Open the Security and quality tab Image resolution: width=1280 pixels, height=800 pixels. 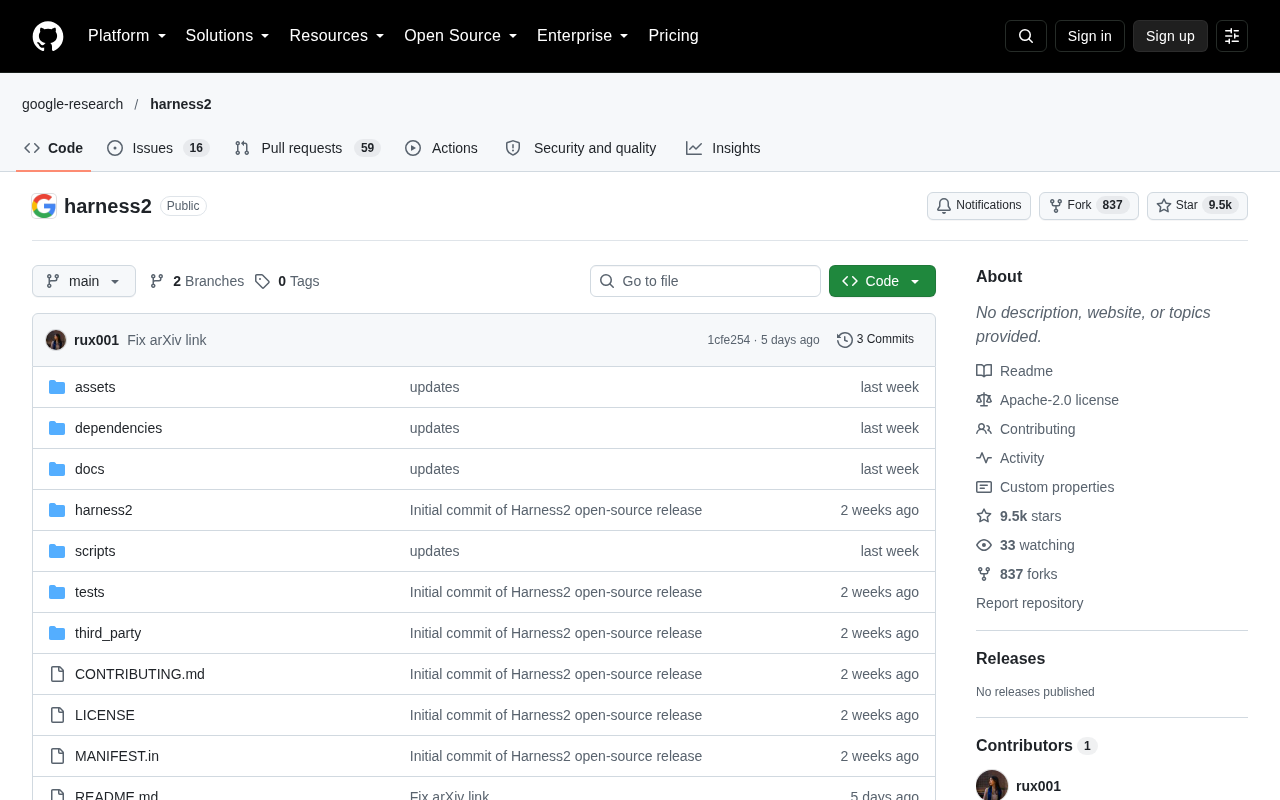[x=581, y=148]
